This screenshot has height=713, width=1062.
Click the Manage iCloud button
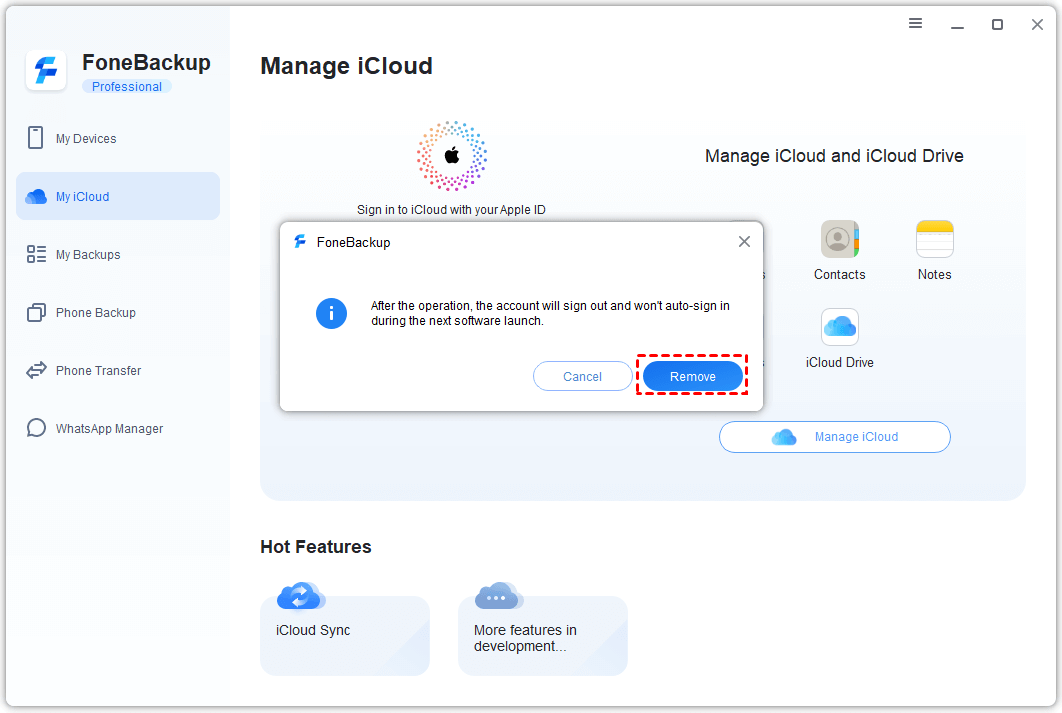(834, 437)
